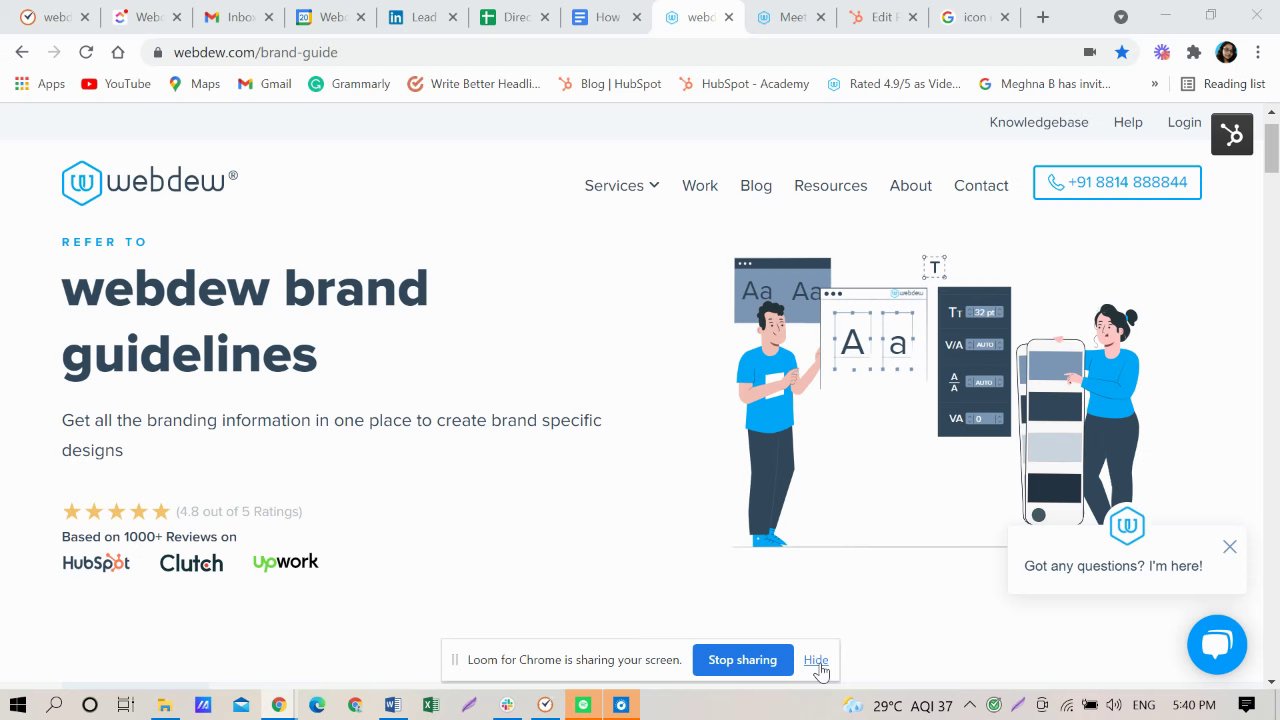Open the 'Write Better Headli...' bookmark
The image size is (1280, 720).
[x=474, y=84]
